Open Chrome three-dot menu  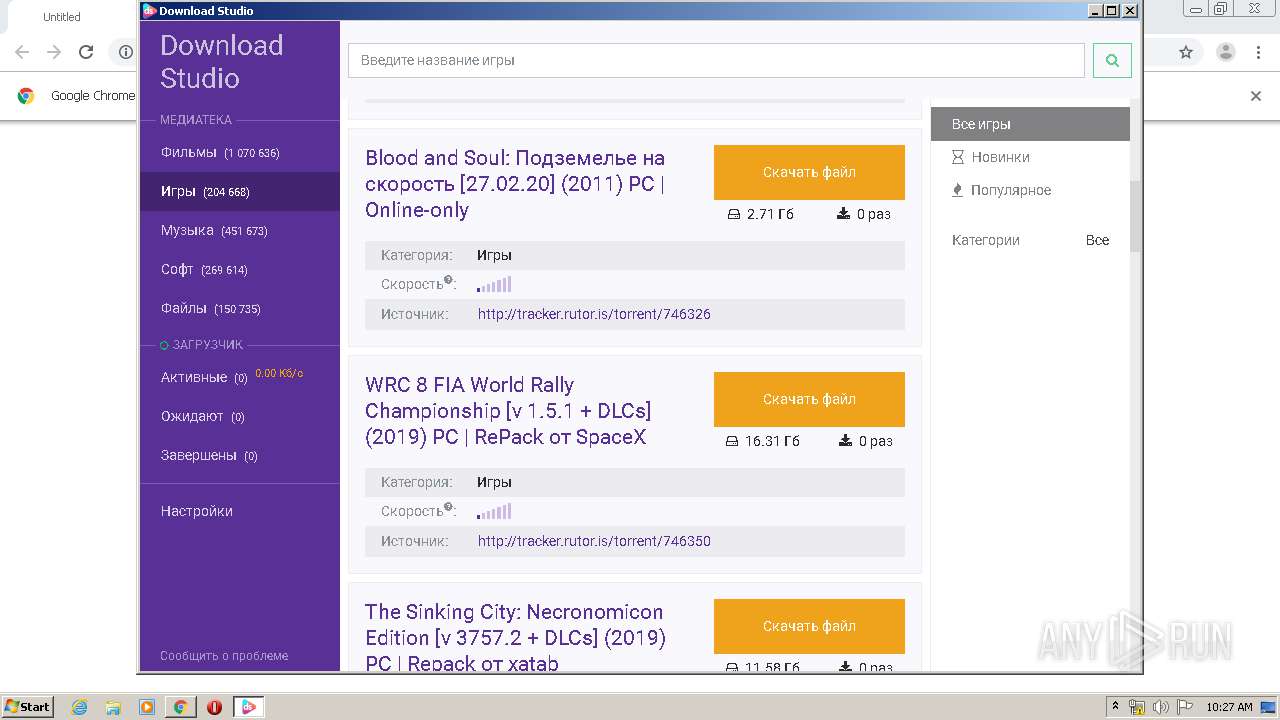(1259, 52)
